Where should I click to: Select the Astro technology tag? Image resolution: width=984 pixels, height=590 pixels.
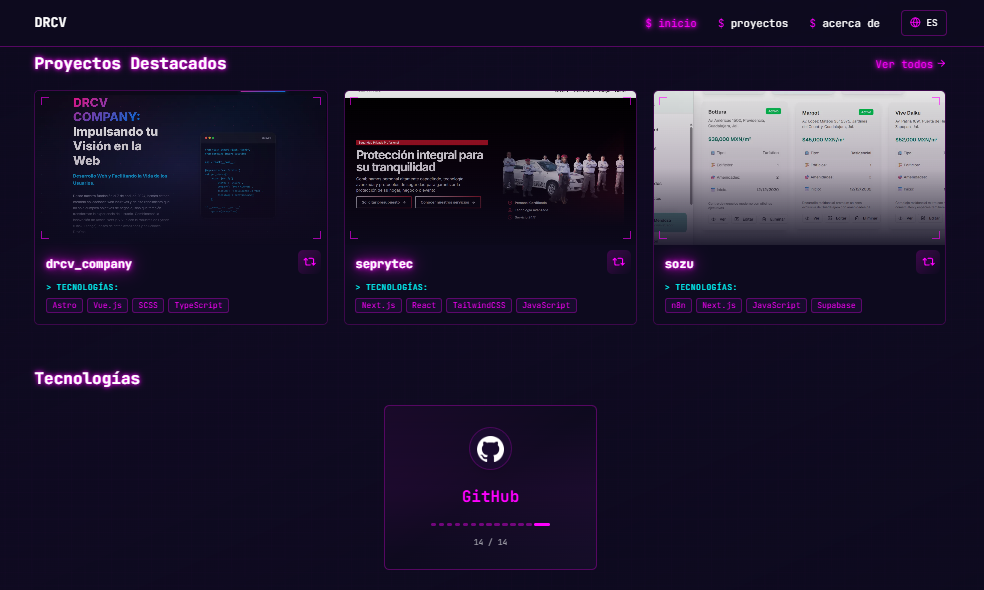pyautogui.click(x=65, y=306)
